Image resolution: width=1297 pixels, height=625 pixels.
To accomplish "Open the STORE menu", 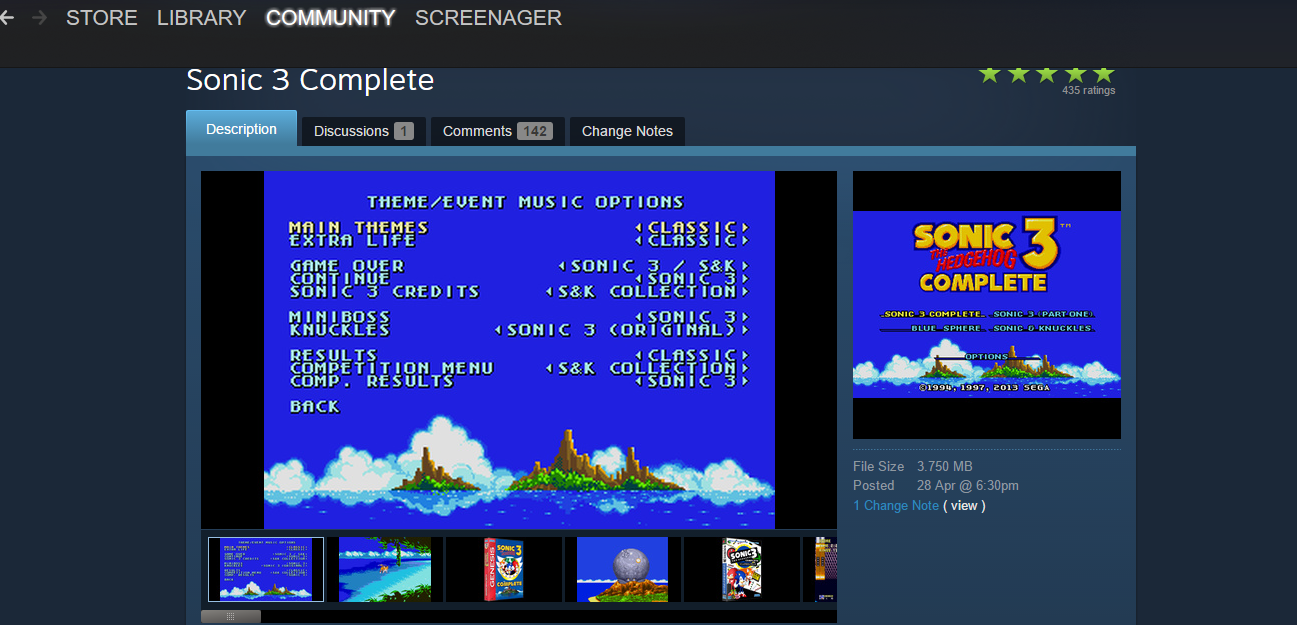I will click(102, 18).
